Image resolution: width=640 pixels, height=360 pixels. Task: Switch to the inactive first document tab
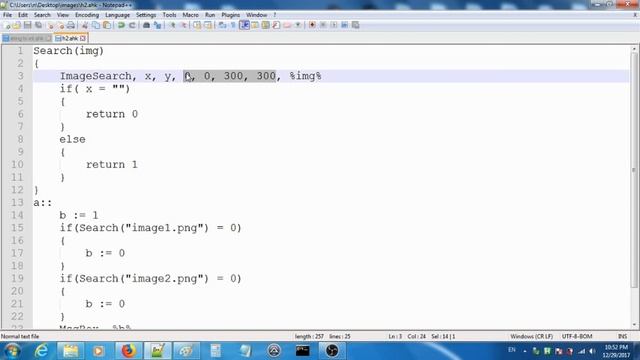(27, 38)
